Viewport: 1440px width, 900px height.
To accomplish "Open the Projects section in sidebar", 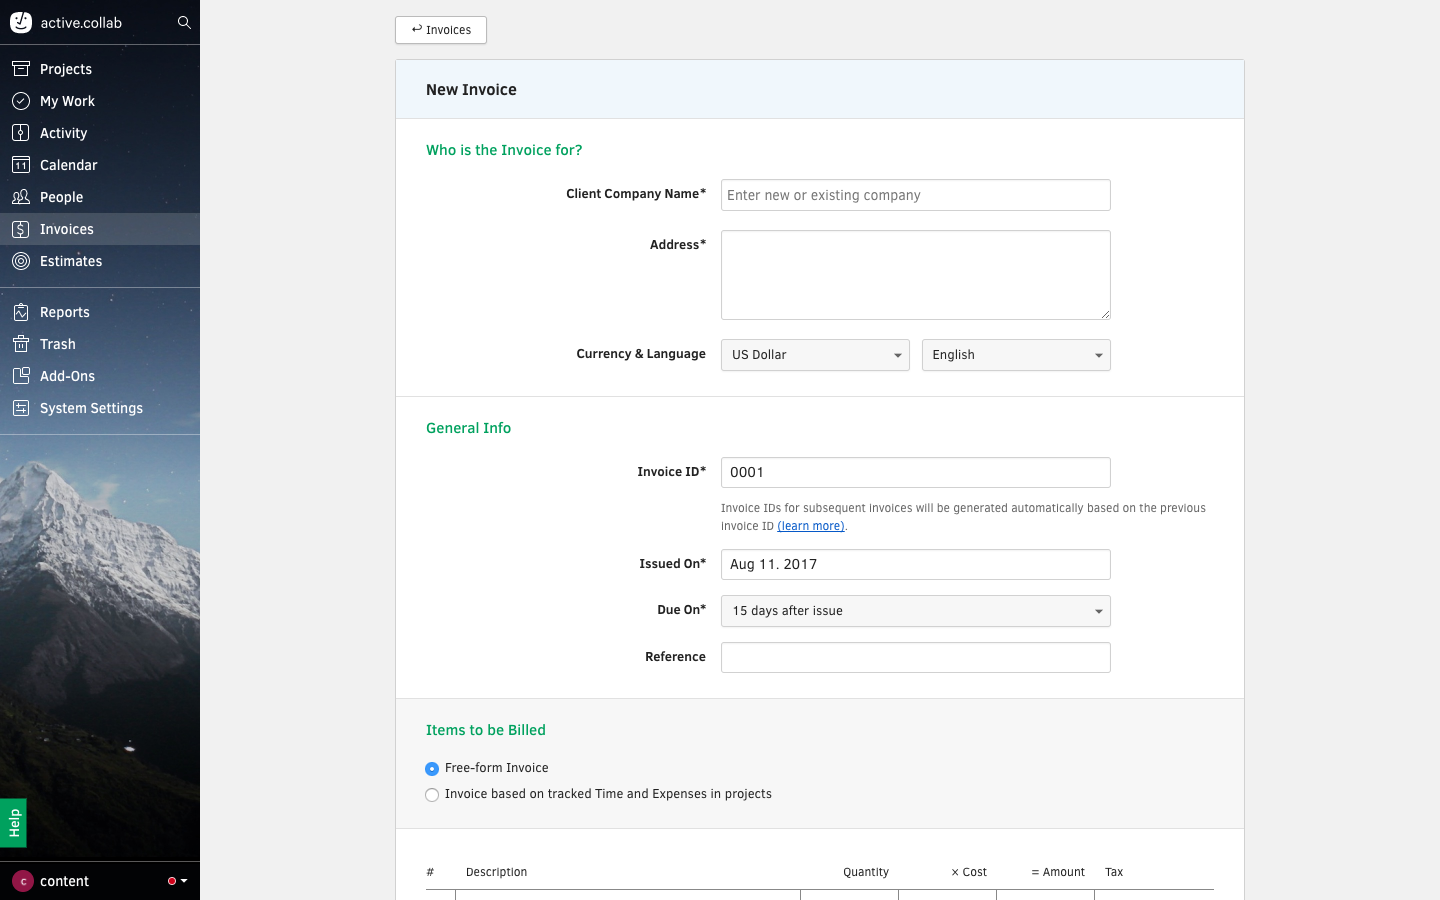I will tap(21, 68).
